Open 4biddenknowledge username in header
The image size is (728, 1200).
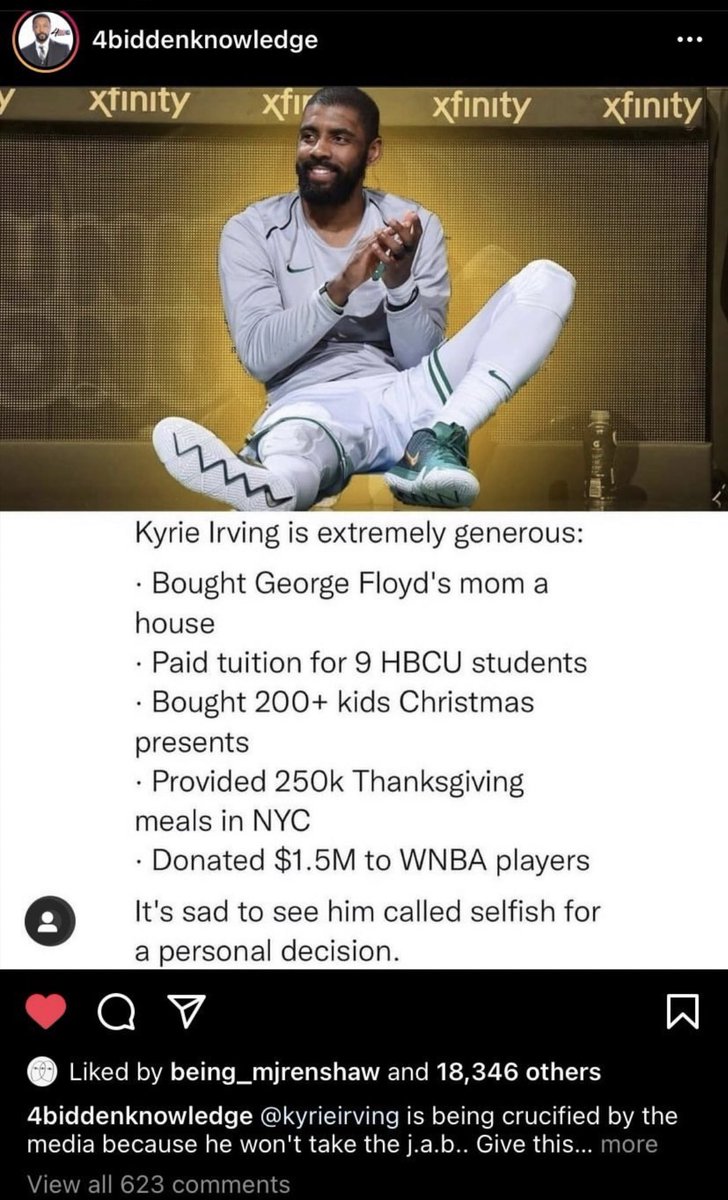204,40
